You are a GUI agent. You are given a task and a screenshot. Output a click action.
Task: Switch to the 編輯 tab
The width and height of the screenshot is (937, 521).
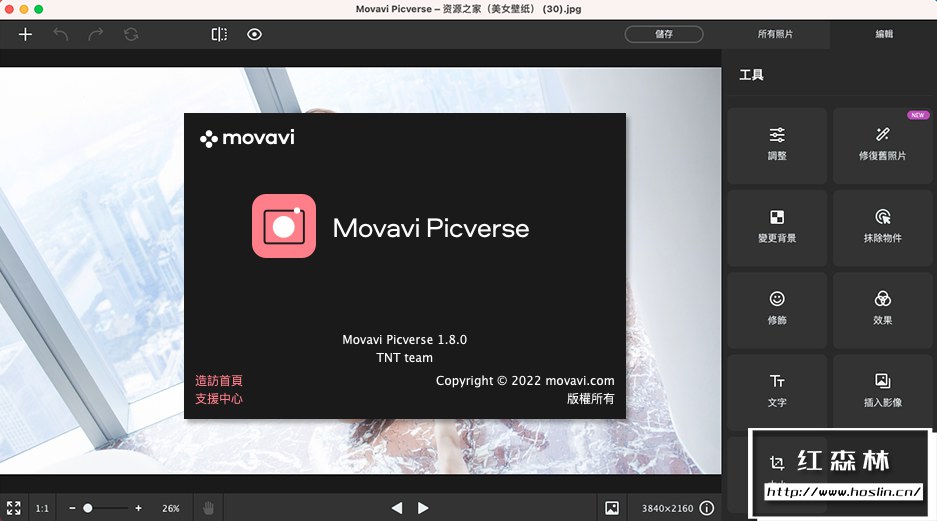(884, 34)
